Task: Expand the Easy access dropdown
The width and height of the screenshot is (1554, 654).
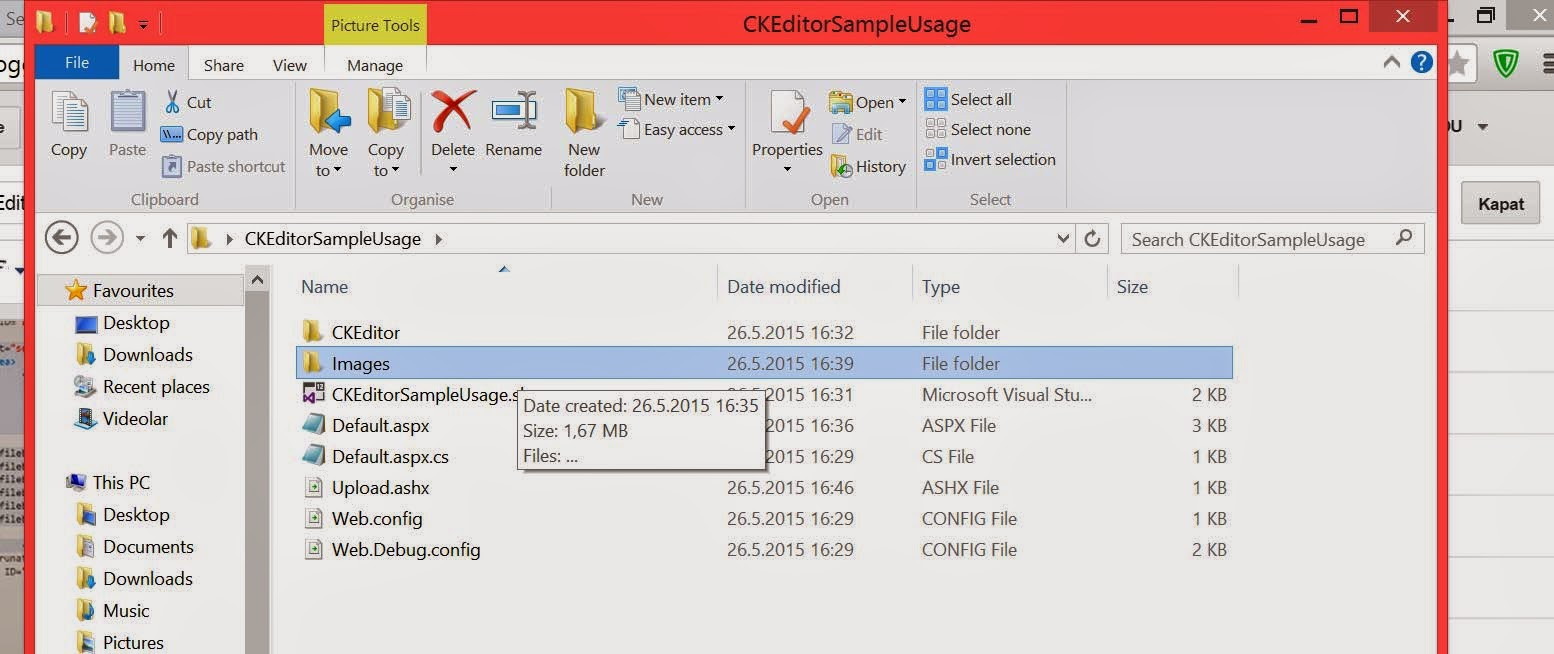Action: (x=676, y=129)
